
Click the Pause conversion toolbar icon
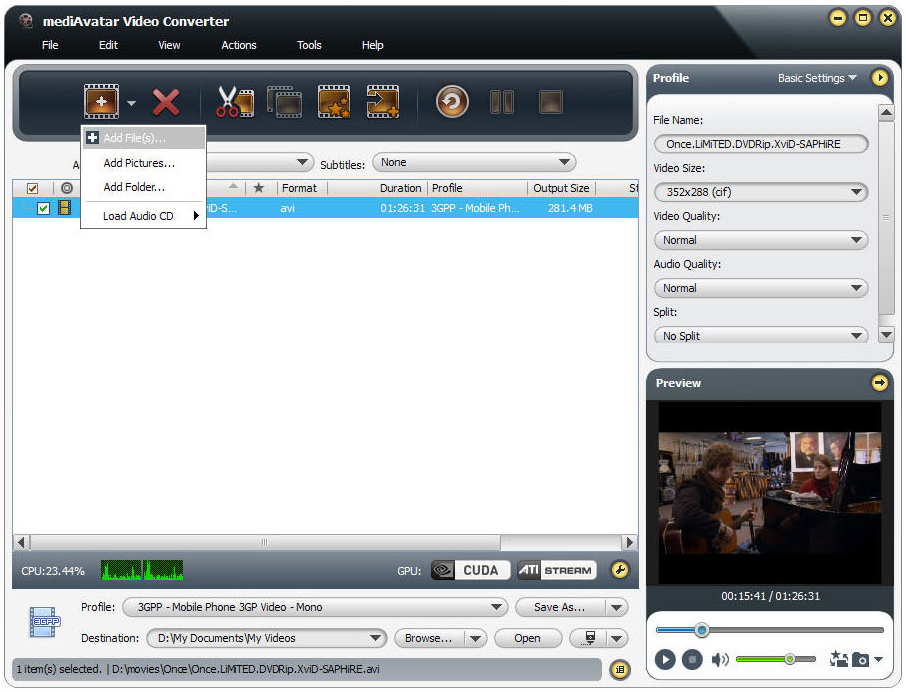[x=502, y=102]
